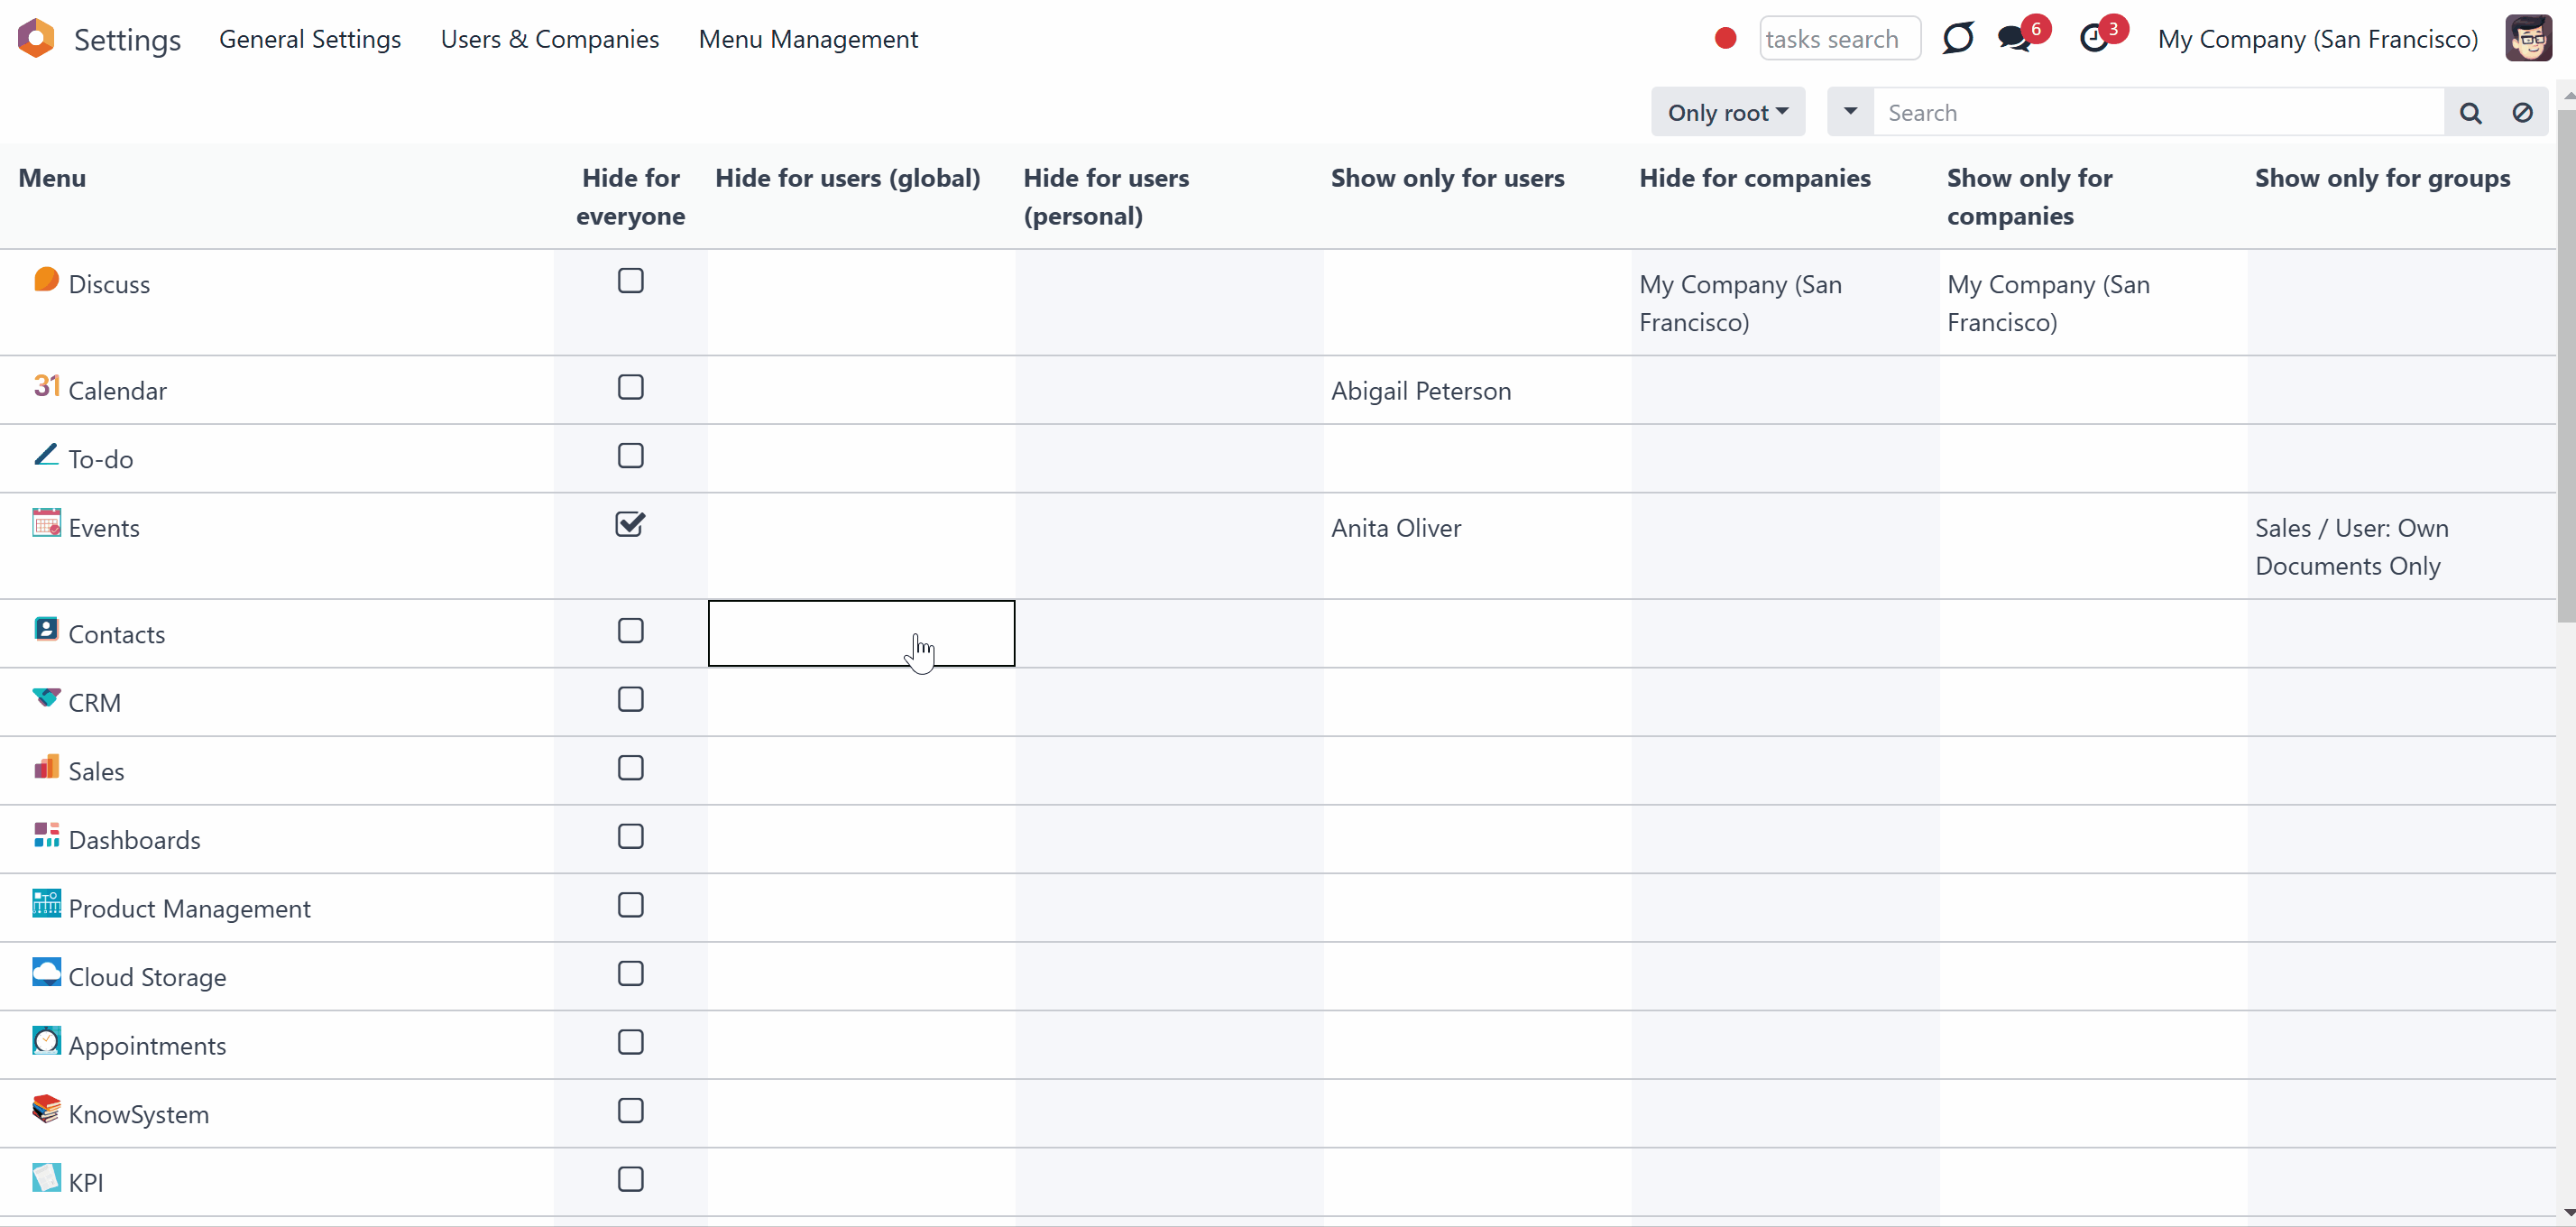This screenshot has width=2576, height=1227.
Task: Click the Odoo home logo icon
Action: click(x=36, y=38)
